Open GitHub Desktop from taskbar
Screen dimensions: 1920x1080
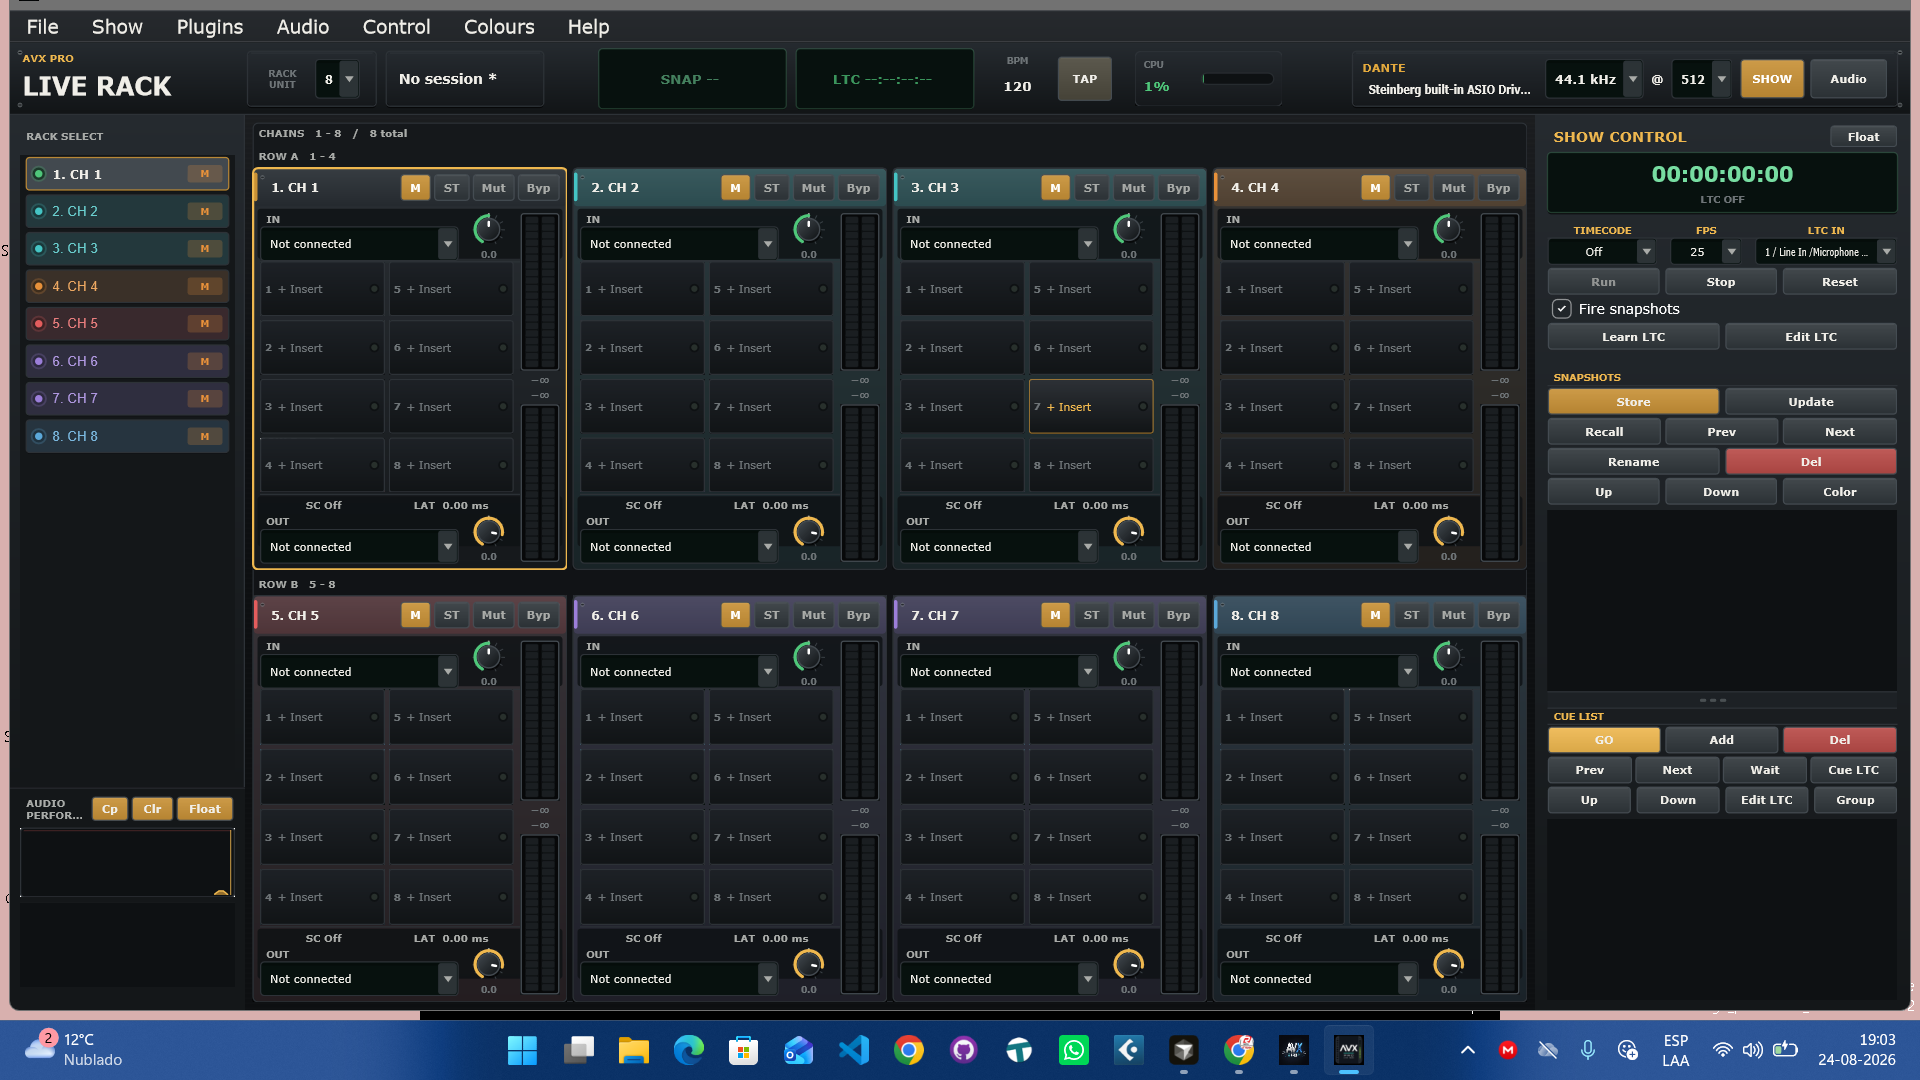coord(964,1050)
